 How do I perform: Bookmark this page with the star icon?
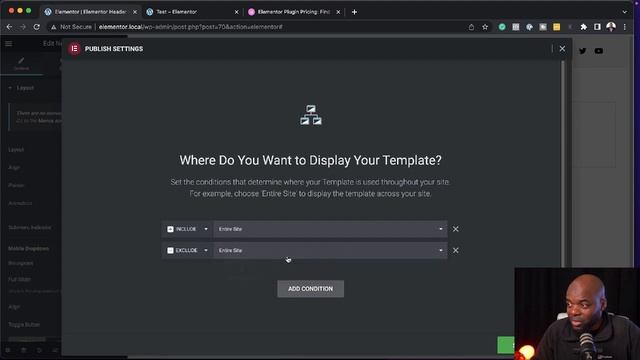(485, 27)
